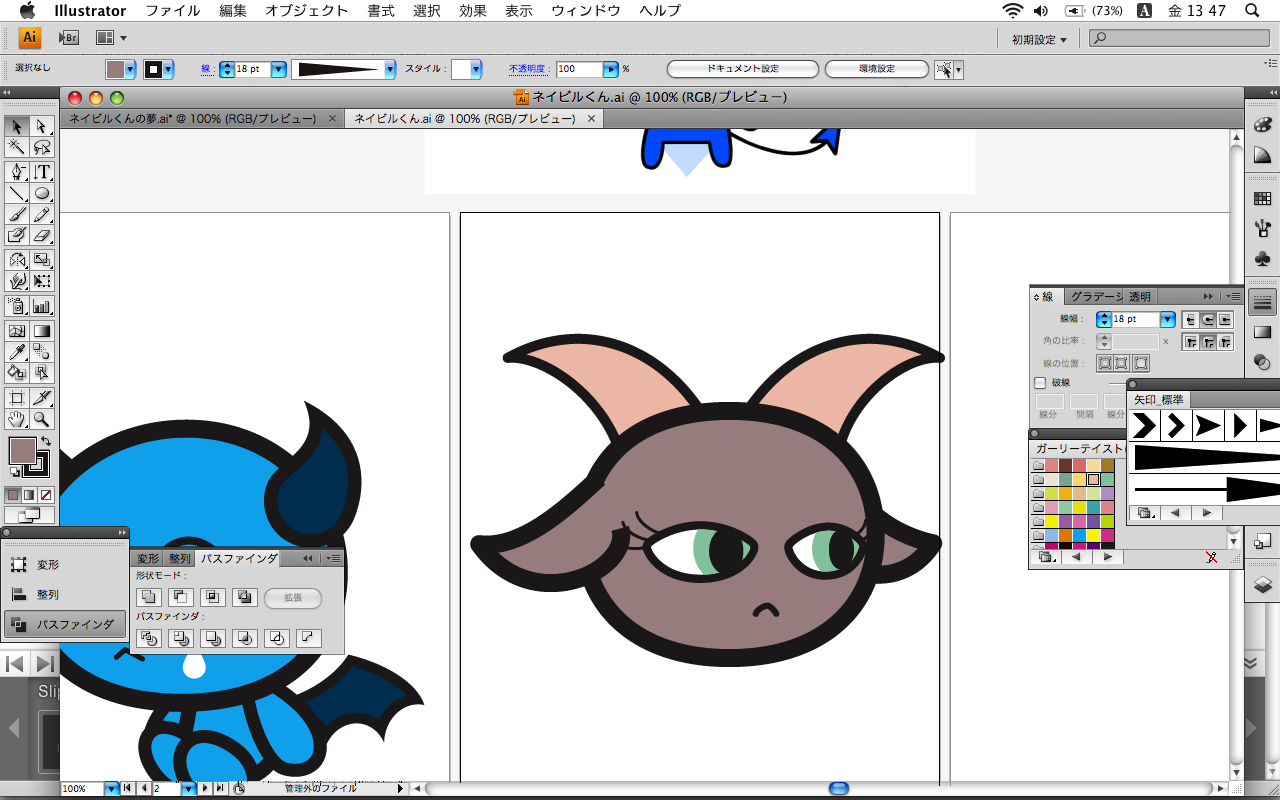Click the 環境設定 button
The width and height of the screenshot is (1280, 800).
point(877,69)
